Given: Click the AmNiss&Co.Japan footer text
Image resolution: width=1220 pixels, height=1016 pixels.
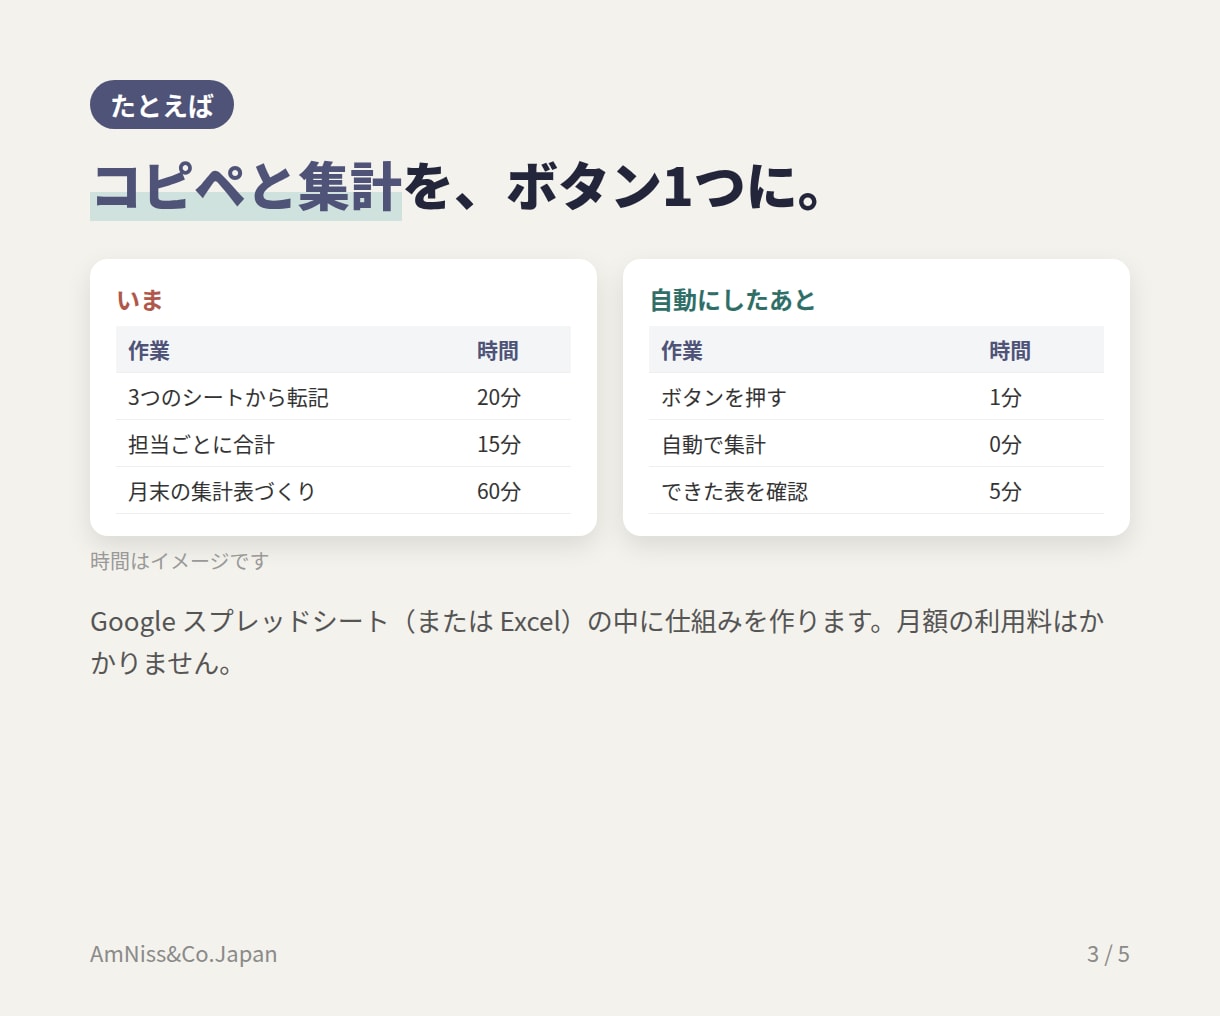Looking at the screenshot, I should click(x=184, y=954).
